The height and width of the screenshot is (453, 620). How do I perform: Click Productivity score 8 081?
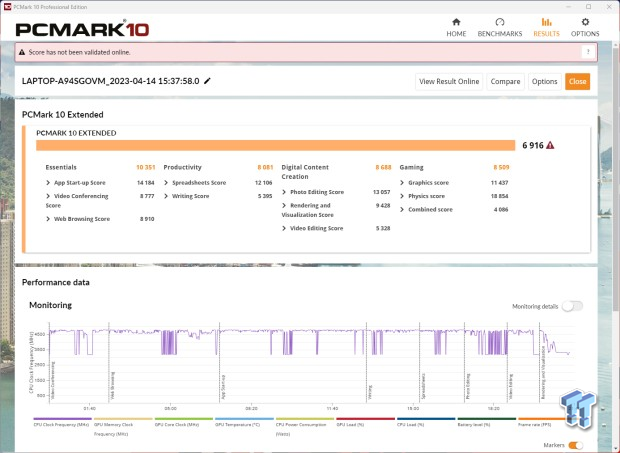coord(265,167)
